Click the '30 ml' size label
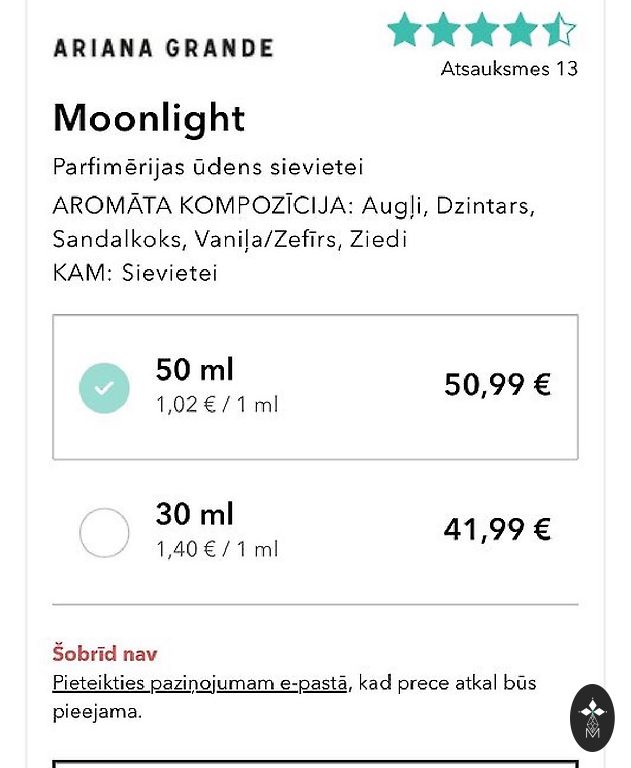The width and height of the screenshot is (631, 768). (194, 514)
